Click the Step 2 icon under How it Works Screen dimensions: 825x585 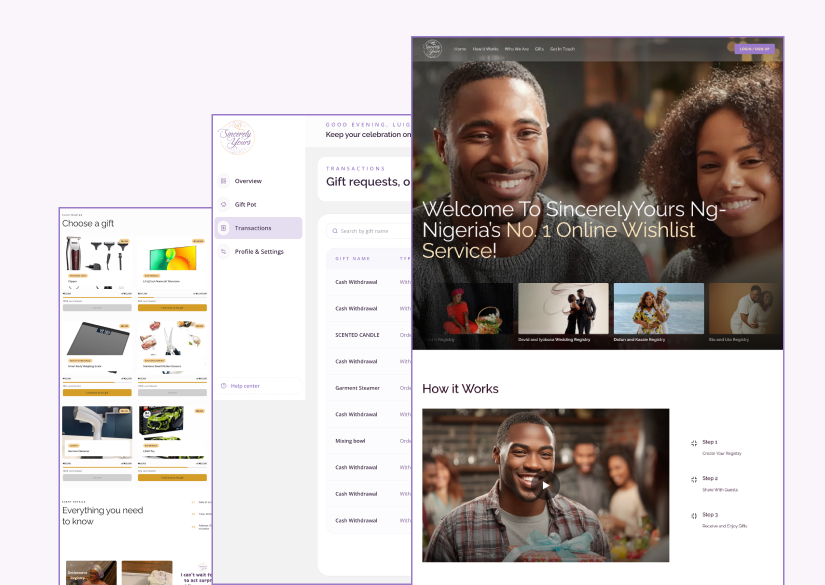(x=694, y=479)
